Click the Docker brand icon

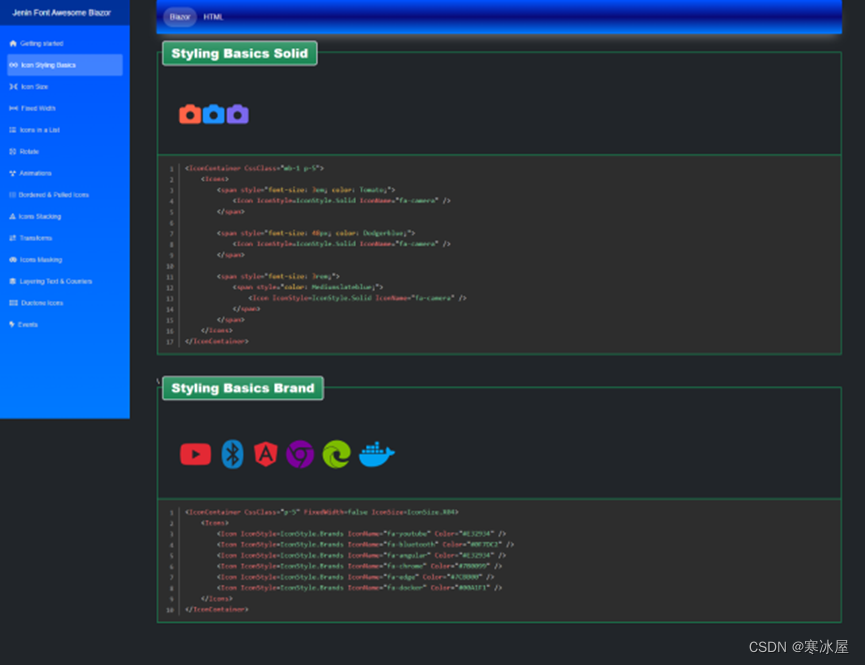pos(376,454)
